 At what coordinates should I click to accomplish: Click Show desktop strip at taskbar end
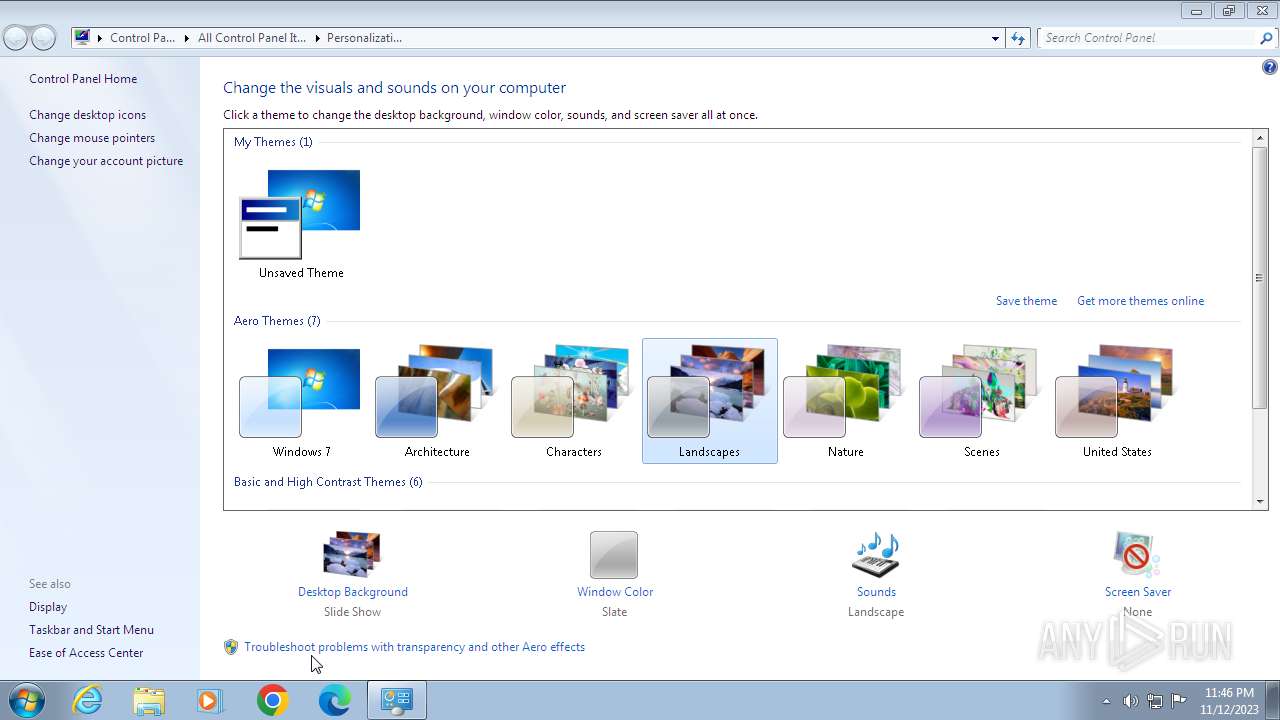(1272, 701)
